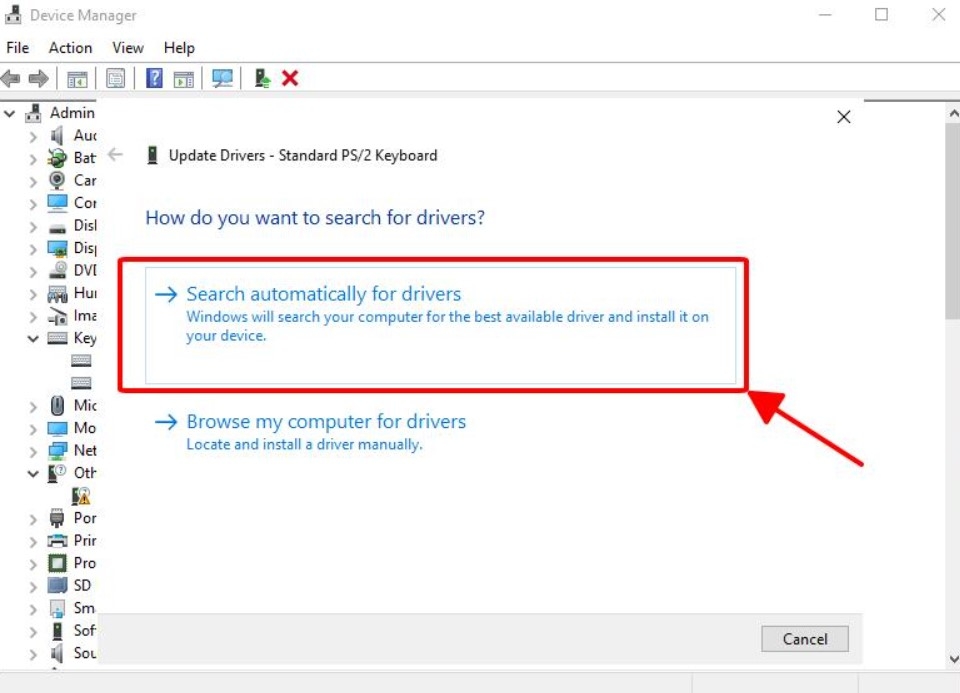
Task: Expand the Batteries category chevron
Action: (x=33, y=159)
